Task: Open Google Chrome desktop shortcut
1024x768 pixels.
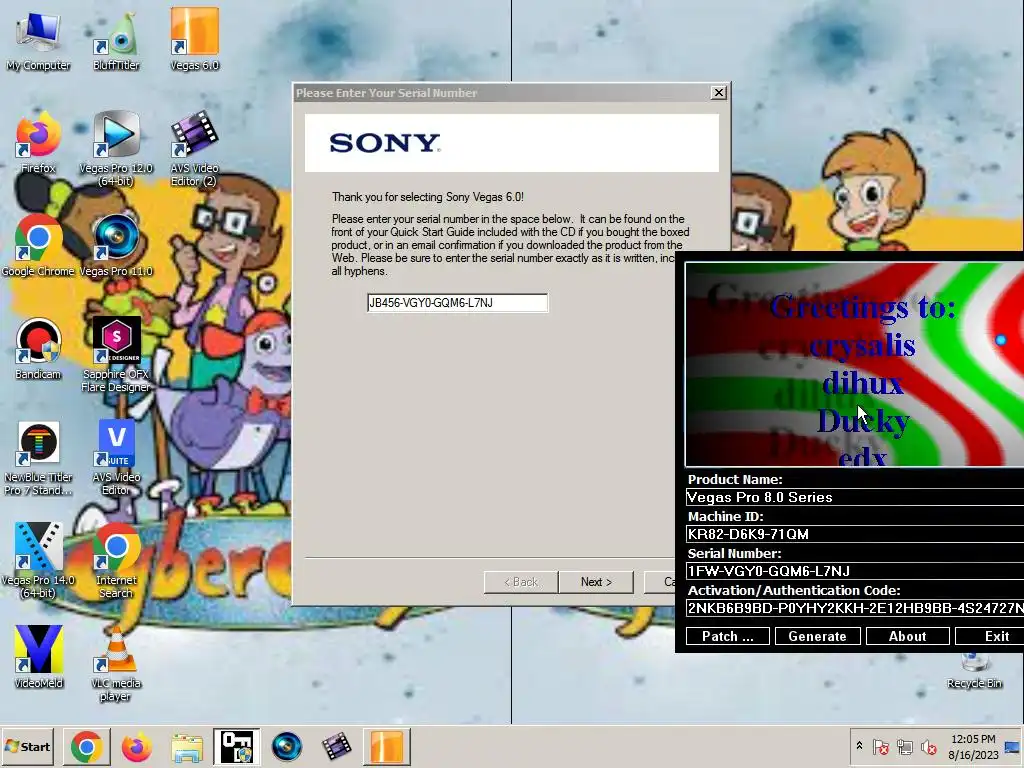Action: (x=38, y=246)
